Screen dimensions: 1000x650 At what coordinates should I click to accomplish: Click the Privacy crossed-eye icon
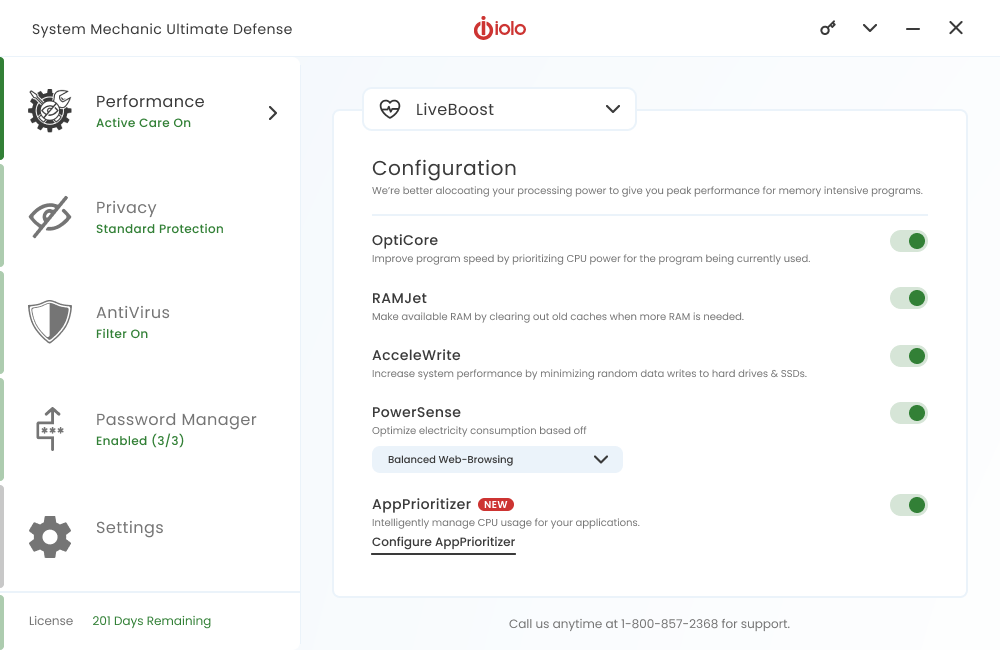[50, 217]
